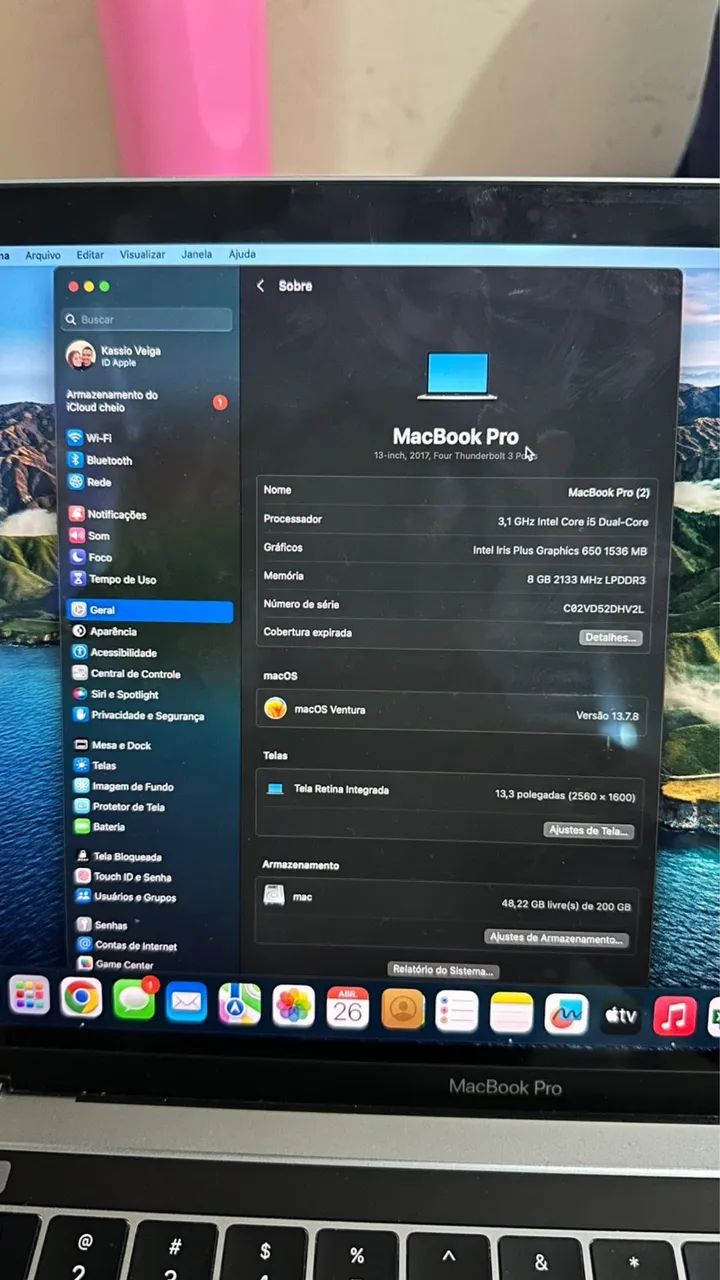The image size is (720, 1280).
Task: Open Mail app in the Dock
Action: point(187,1002)
